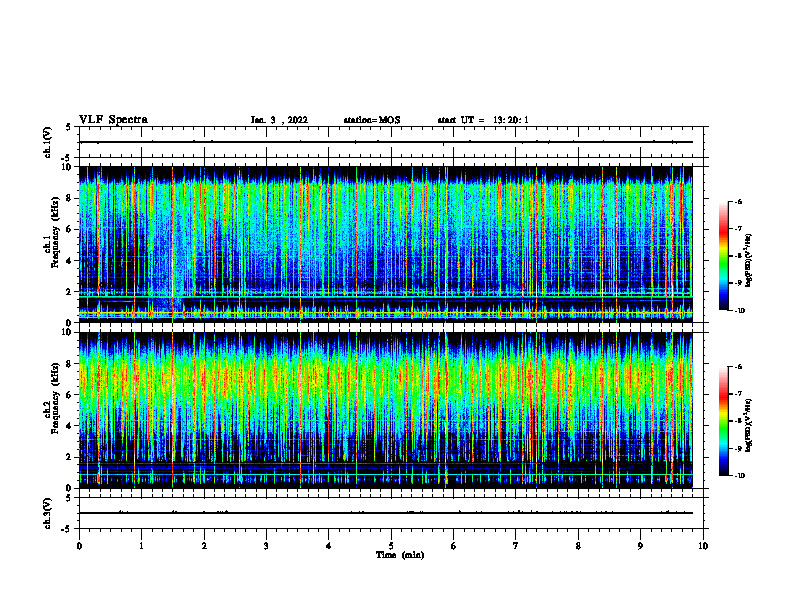Click ch.1 'Frequency (kHz)' axis label
The image size is (792, 612).
point(55,232)
